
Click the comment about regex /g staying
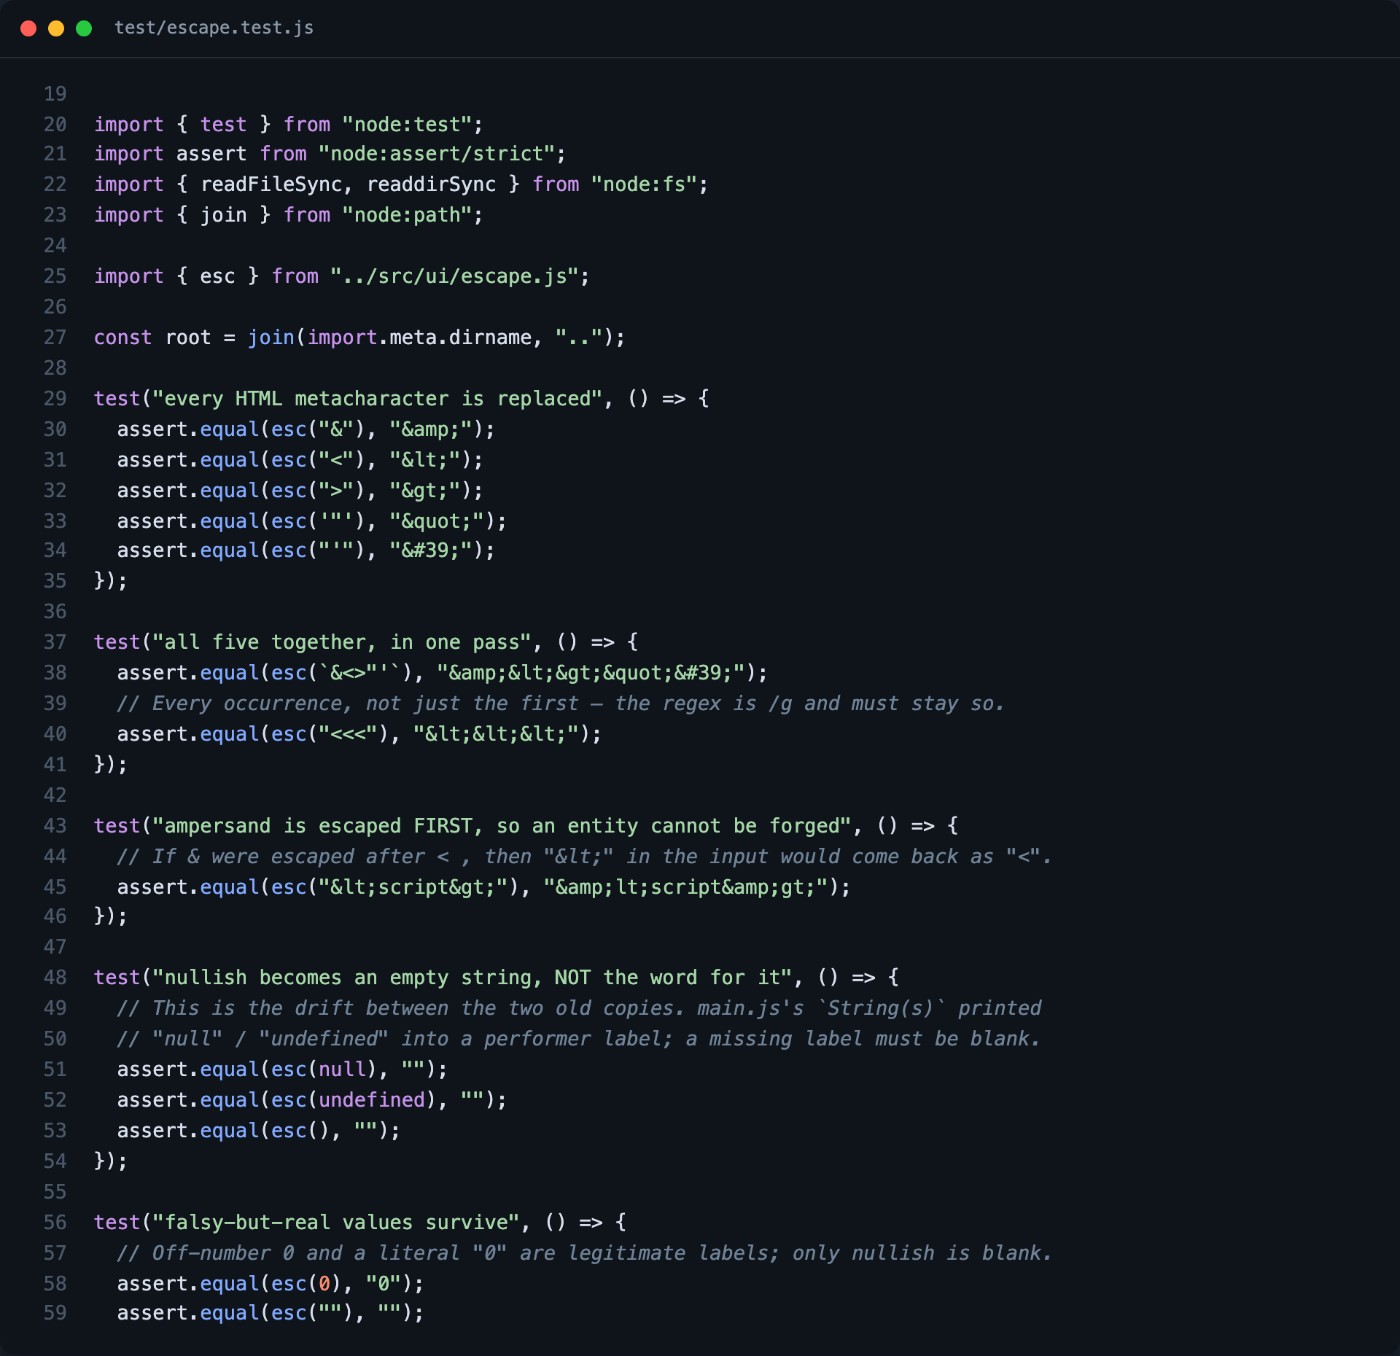(x=560, y=703)
